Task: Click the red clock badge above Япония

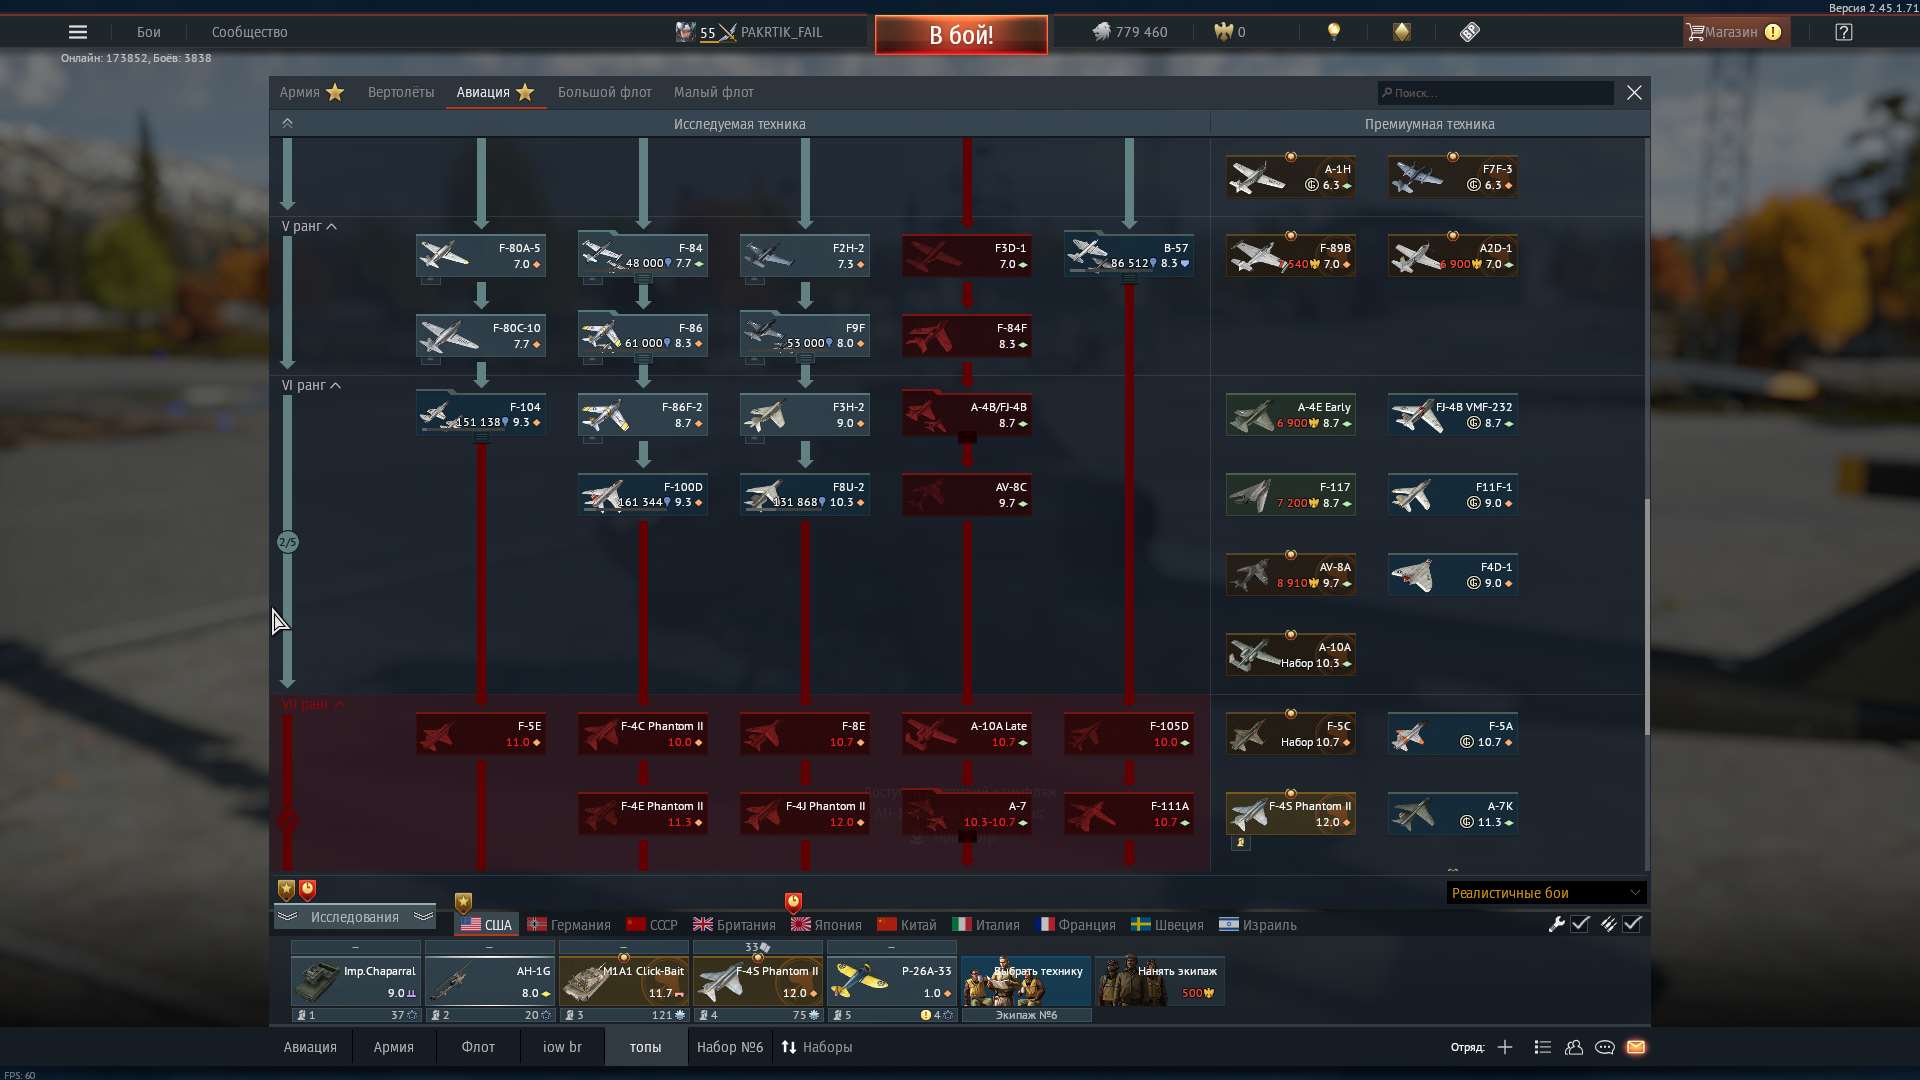Action: [x=793, y=902]
